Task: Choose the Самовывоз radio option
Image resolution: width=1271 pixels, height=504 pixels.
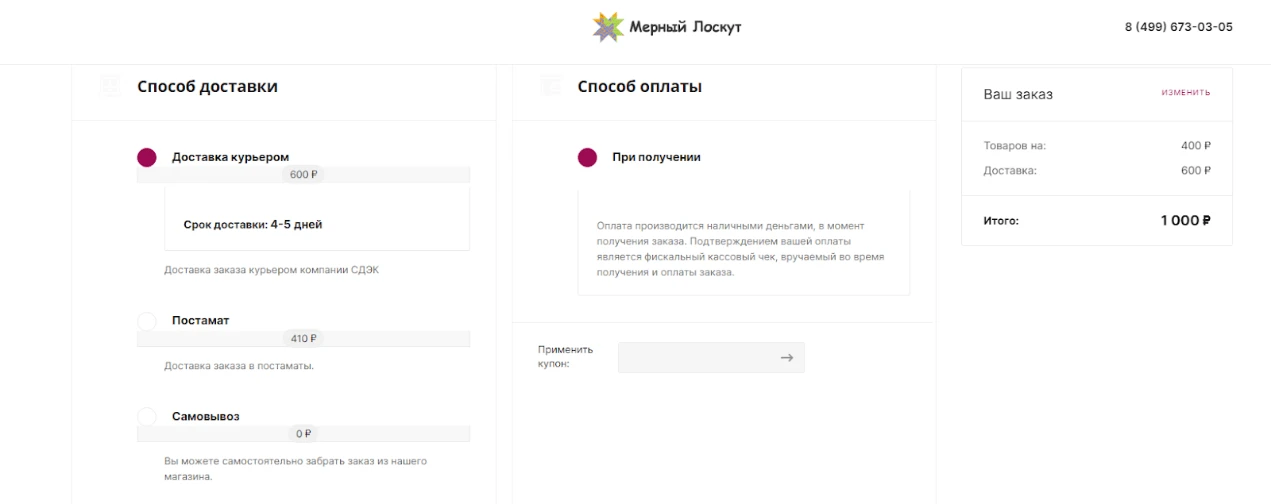Action: tap(147, 416)
